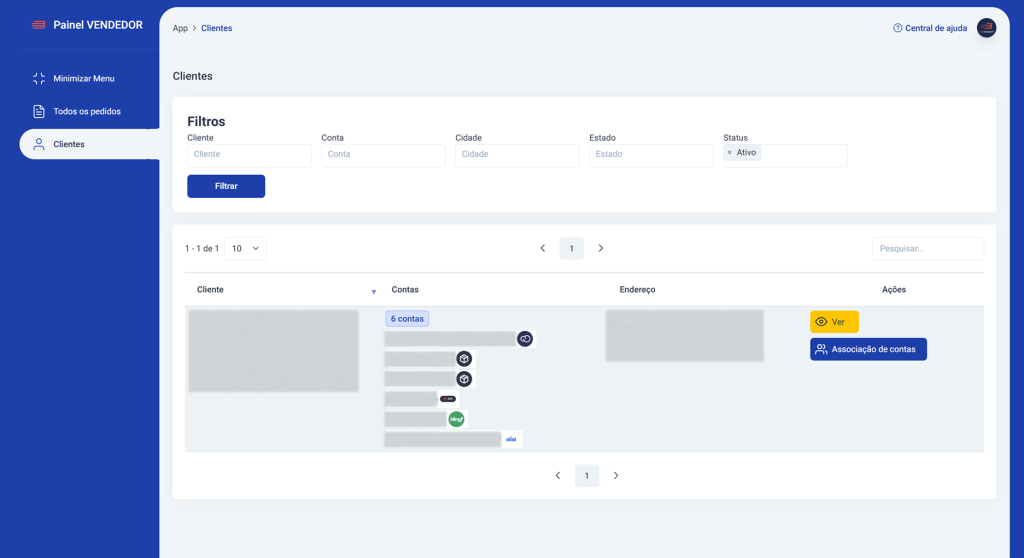Select Clientes in the sidebar menu

pyautogui.click(x=68, y=144)
